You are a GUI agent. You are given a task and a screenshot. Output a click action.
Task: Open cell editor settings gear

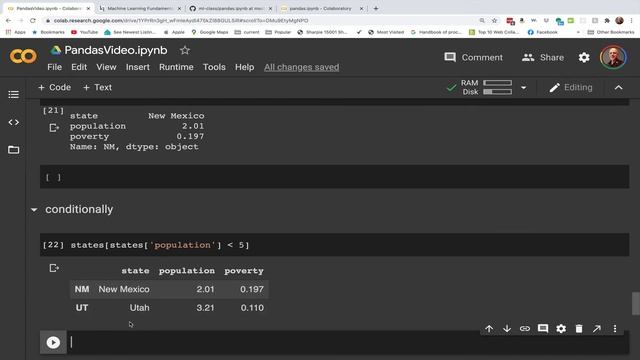click(x=561, y=329)
